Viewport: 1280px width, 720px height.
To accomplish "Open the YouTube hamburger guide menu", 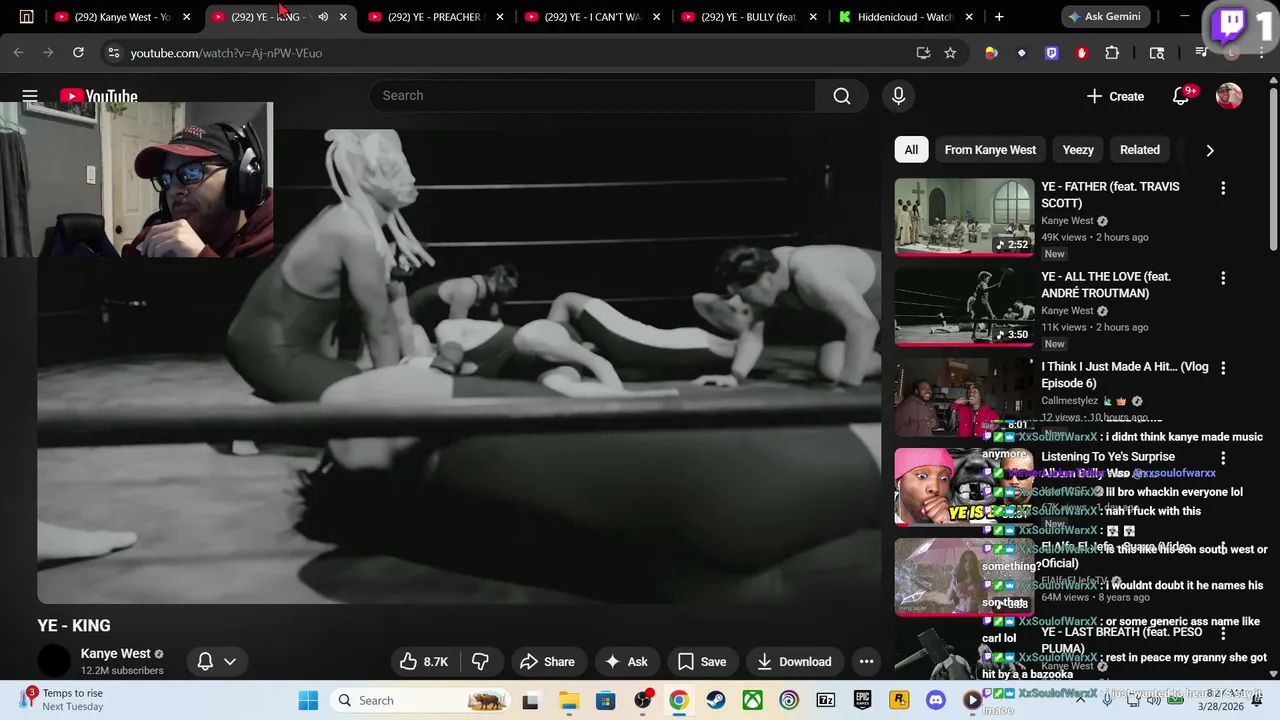I will 30,96.
